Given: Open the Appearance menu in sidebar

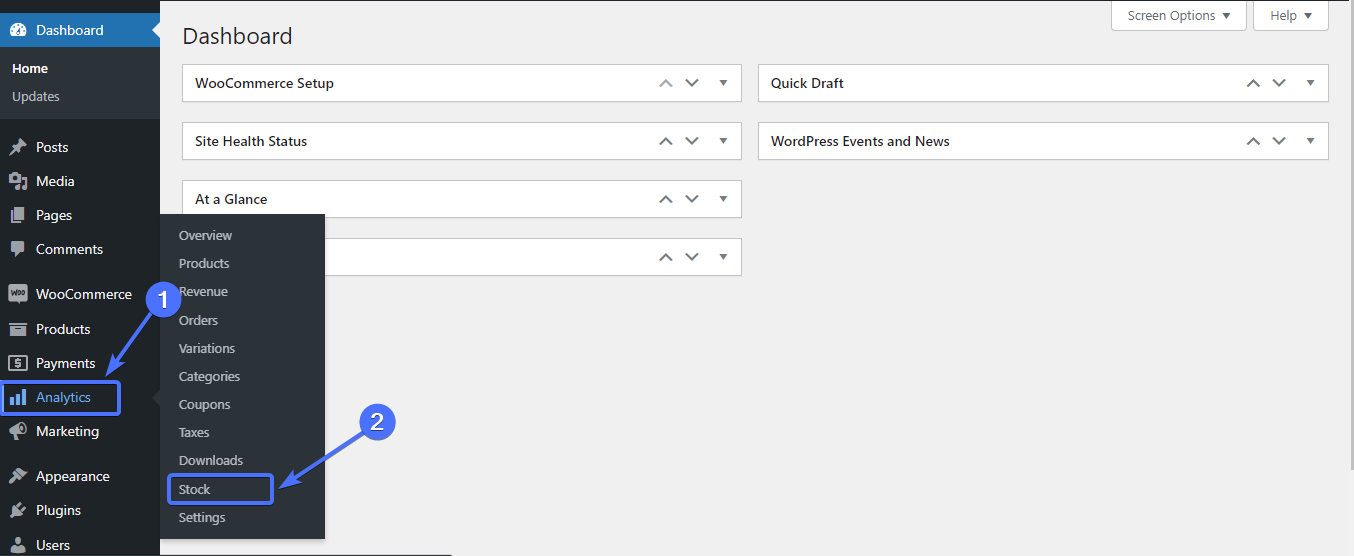Looking at the screenshot, I should [72, 476].
